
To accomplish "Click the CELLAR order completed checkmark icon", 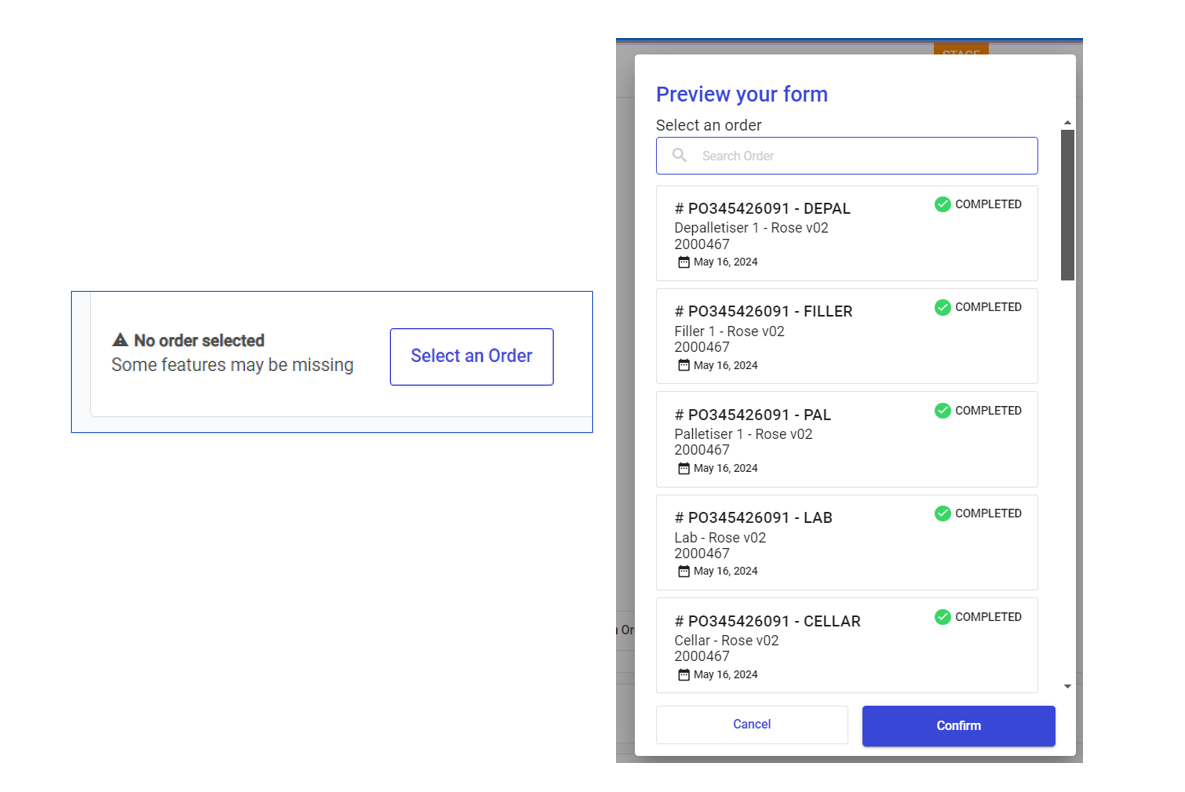I will coord(942,617).
